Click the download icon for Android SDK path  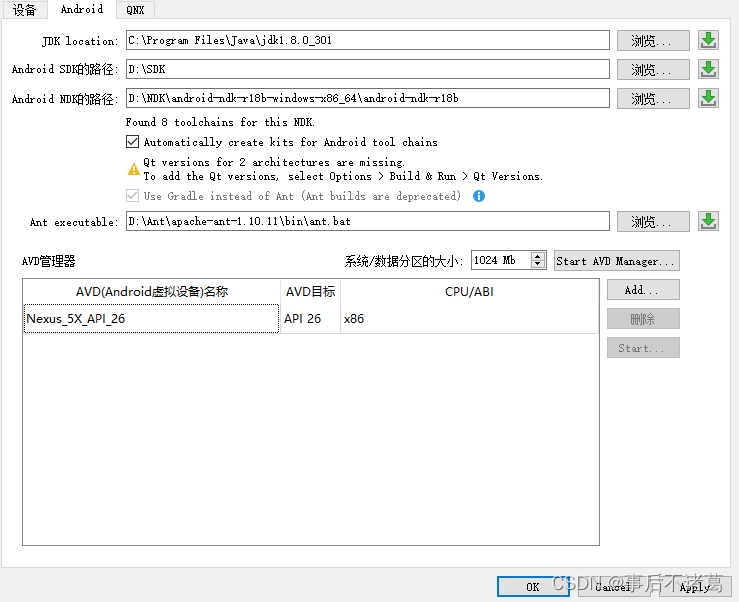(708, 69)
